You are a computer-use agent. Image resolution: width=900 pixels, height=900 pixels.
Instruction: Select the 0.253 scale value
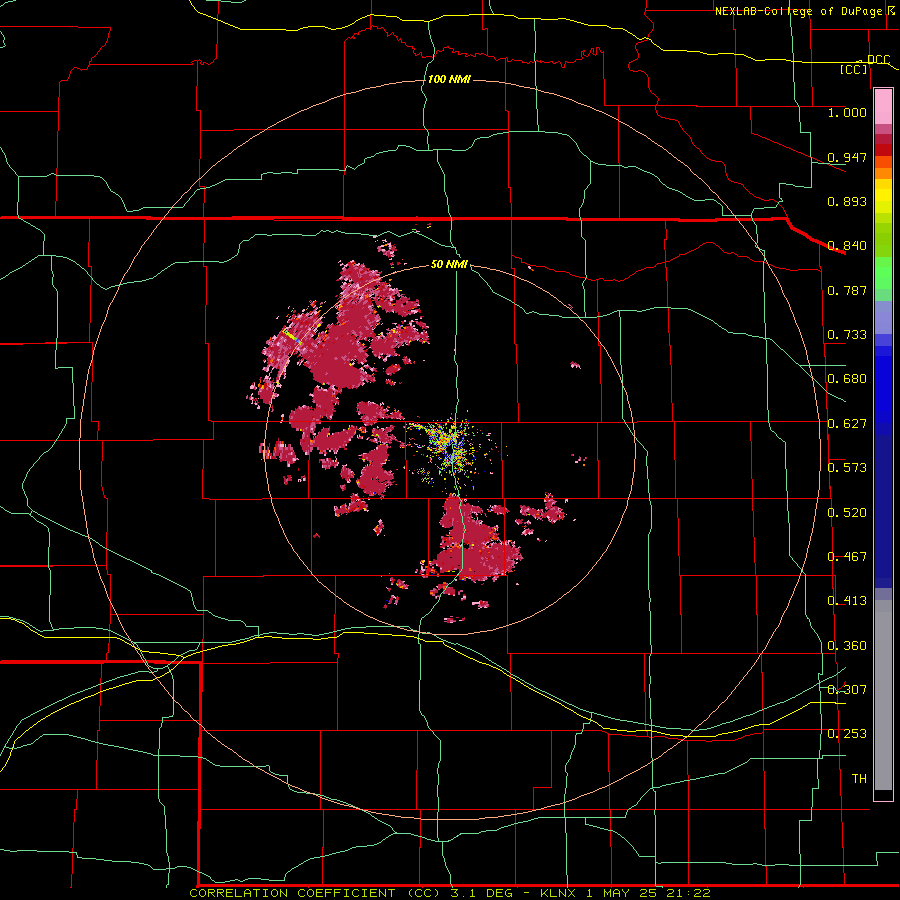(x=847, y=734)
